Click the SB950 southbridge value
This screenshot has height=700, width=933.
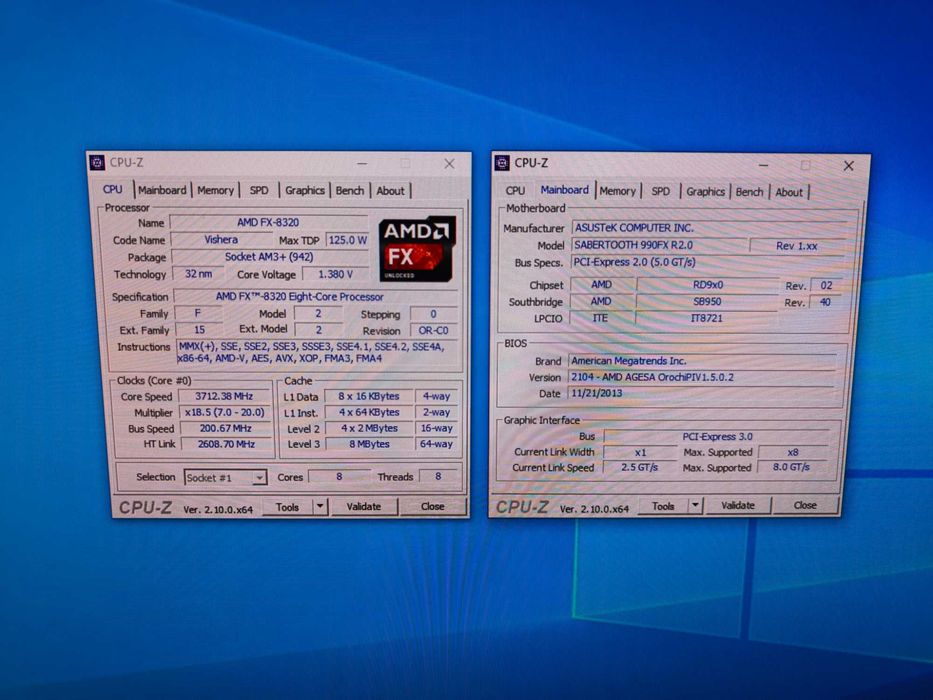(x=707, y=302)
